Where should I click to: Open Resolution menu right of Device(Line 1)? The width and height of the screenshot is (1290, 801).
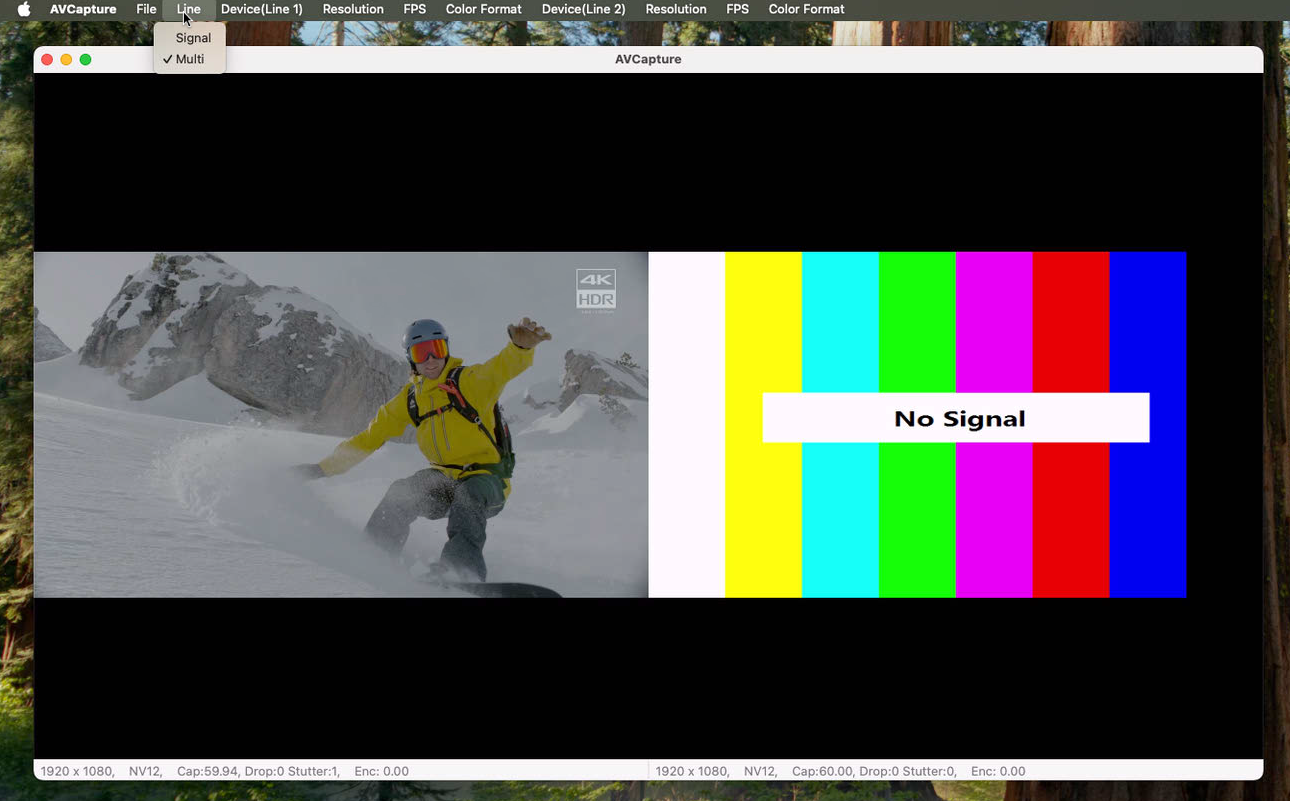pos(353,9)
